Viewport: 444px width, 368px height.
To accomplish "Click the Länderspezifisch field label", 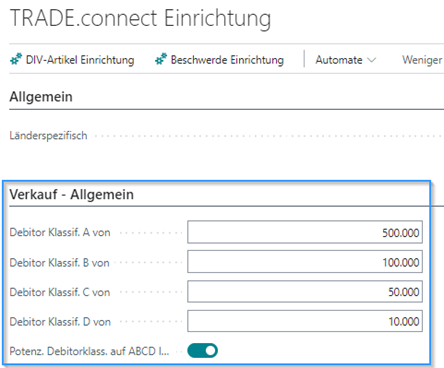I will click(x=48, y=136).
